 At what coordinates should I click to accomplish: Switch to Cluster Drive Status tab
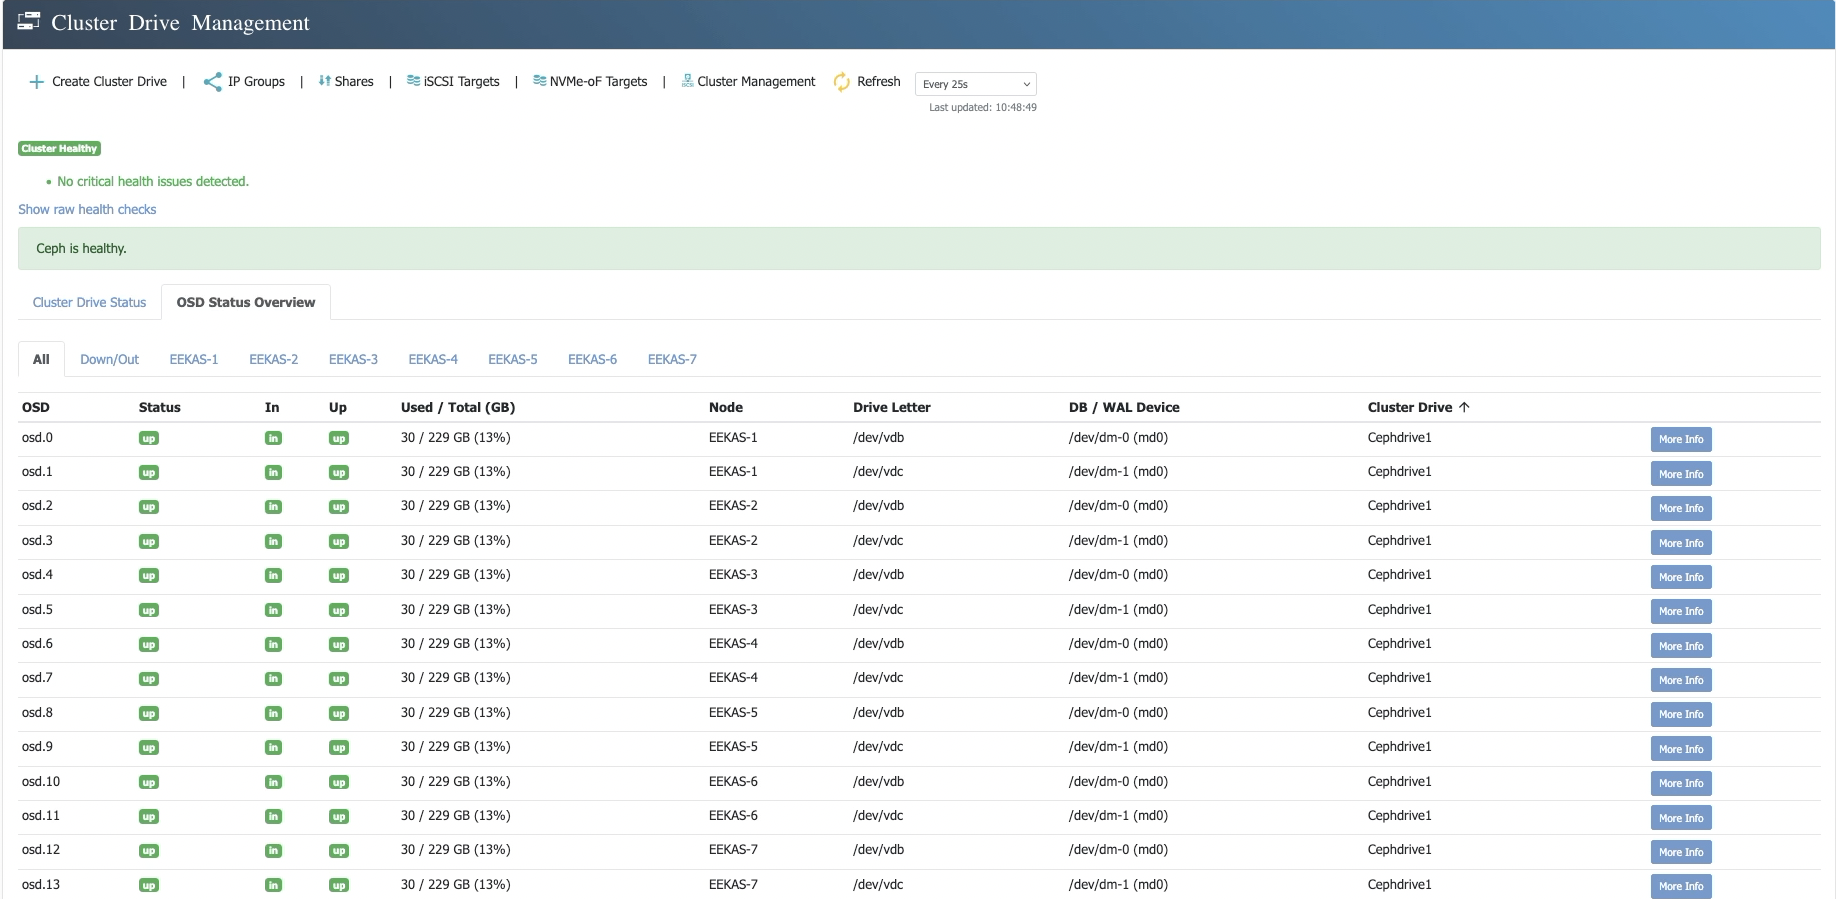click(x=89, y=302)
